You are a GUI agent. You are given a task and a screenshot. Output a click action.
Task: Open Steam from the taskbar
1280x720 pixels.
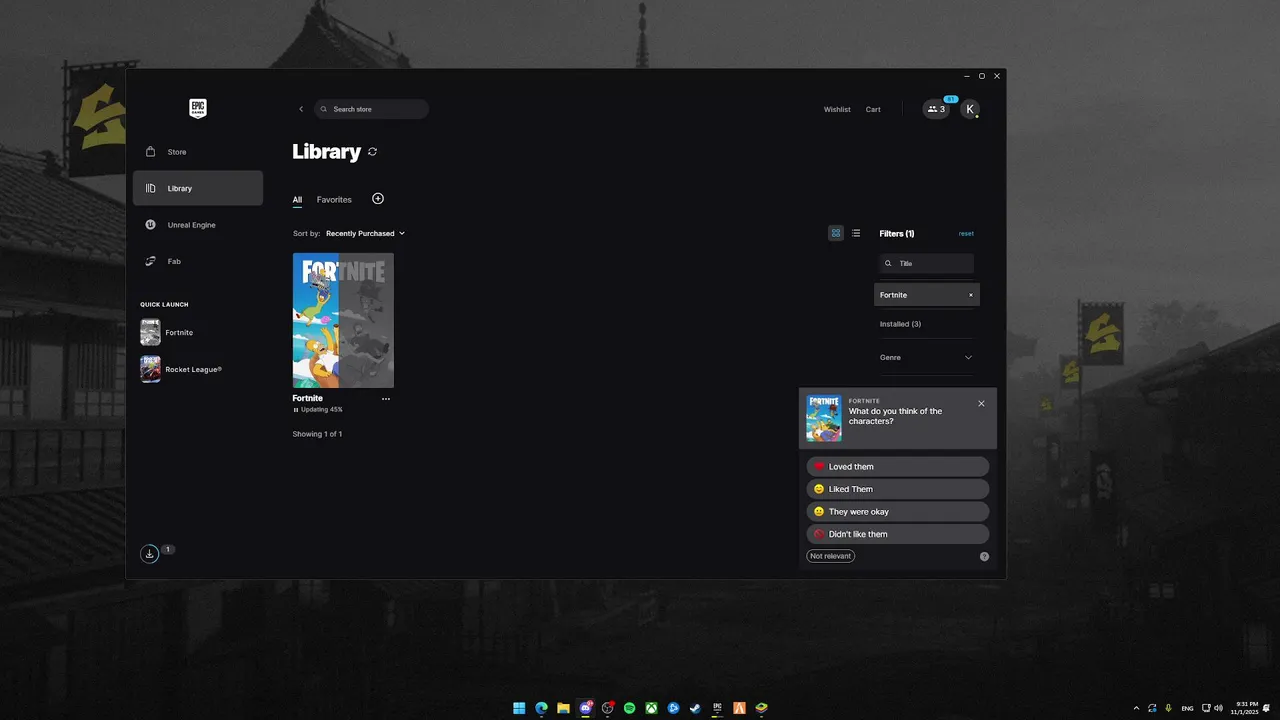click(x=695, y=708)
